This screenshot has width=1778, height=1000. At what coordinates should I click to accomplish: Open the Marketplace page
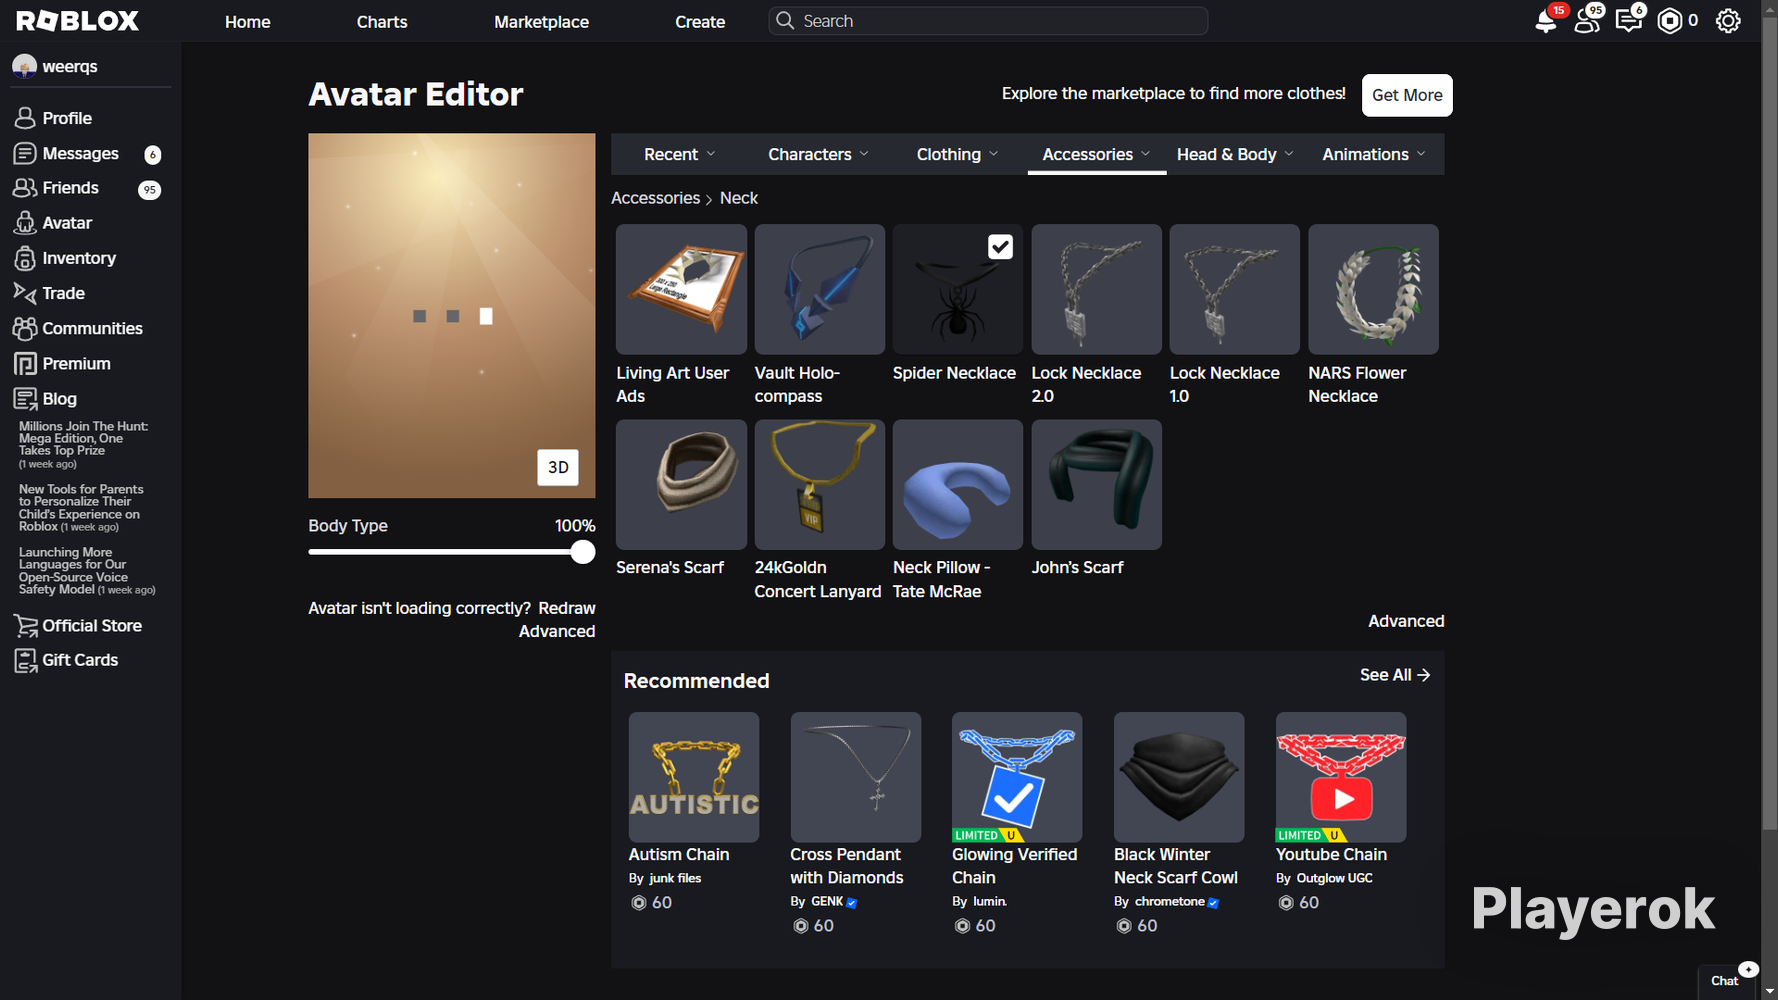541,21
